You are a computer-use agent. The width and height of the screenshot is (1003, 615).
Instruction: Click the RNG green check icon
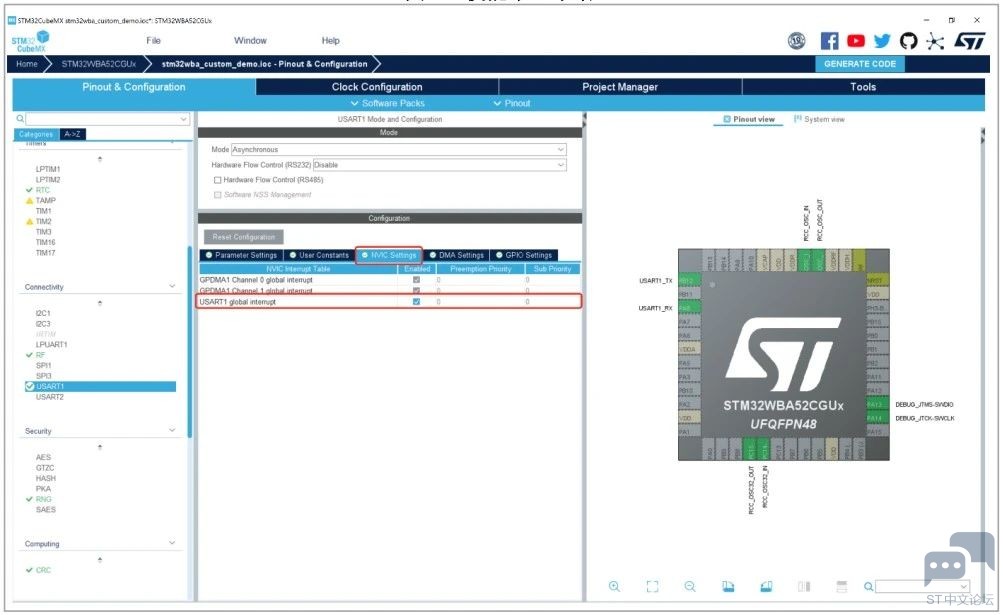(x=29, y=499)
